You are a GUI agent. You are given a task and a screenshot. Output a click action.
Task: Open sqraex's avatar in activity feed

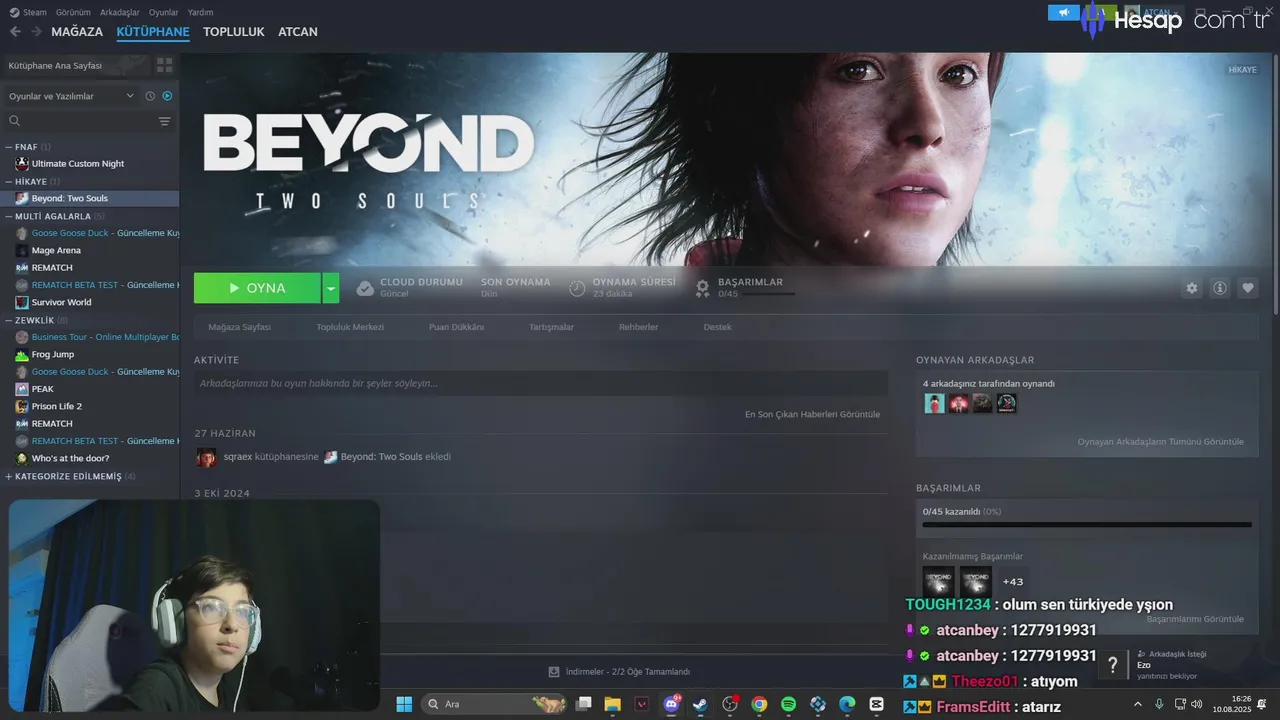pos(206,457)
